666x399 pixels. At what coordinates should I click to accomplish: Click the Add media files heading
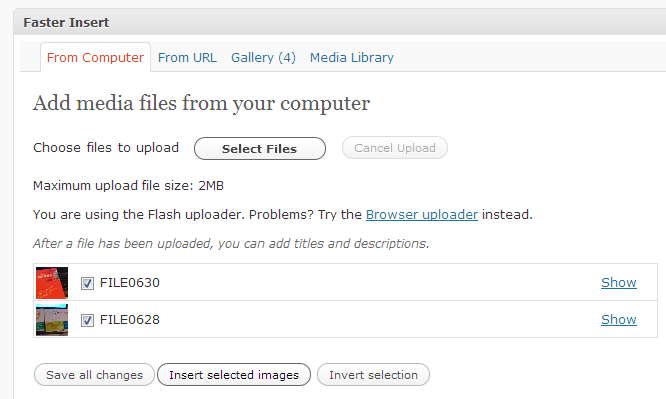pyautogui.click(x=201, y=103)
